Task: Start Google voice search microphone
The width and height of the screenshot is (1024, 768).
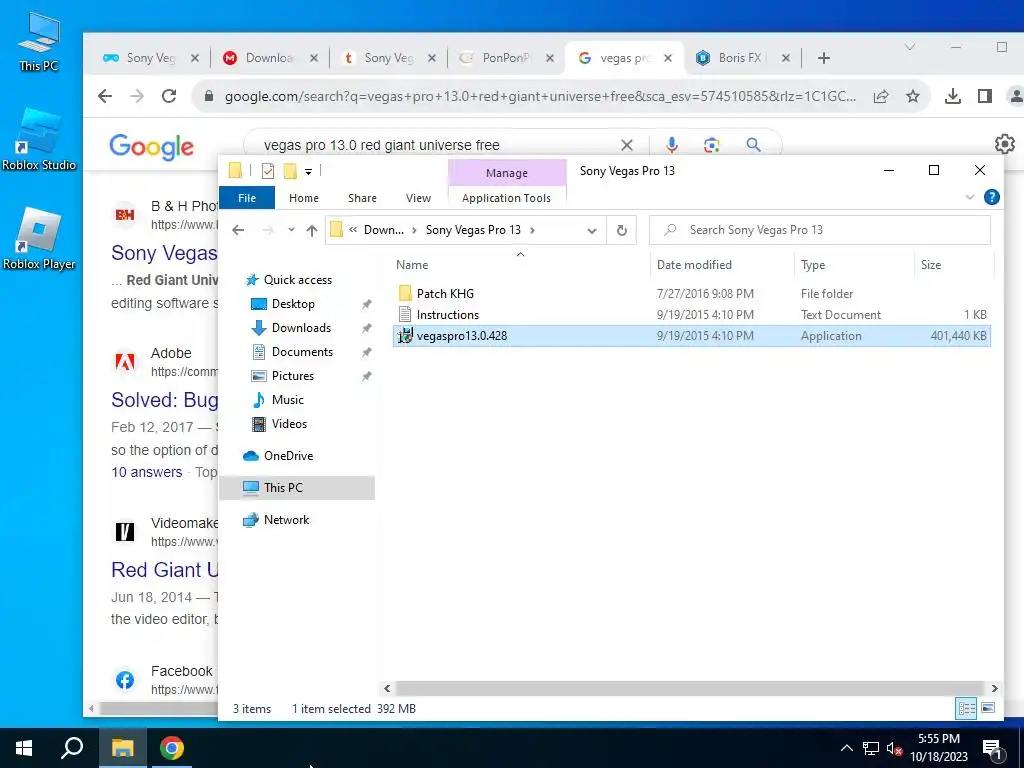Action: 672,145
